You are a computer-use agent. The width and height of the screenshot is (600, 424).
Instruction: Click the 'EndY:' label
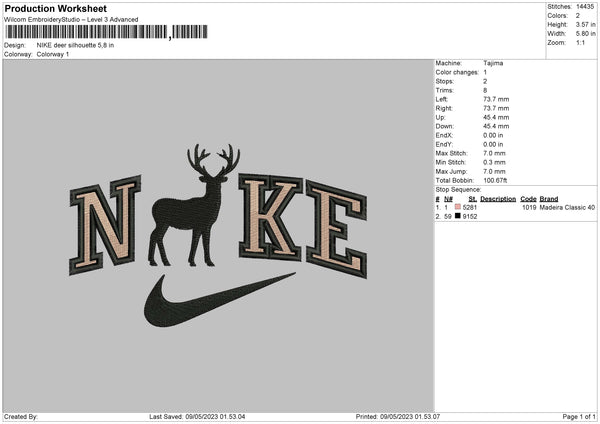444,145
